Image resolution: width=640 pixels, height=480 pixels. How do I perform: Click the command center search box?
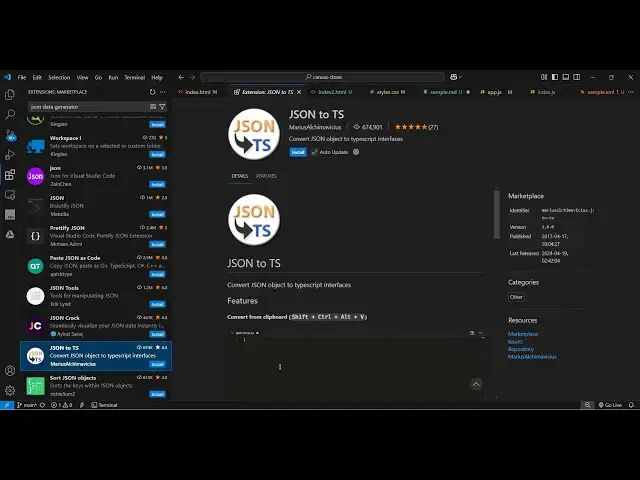click(323, 77)
